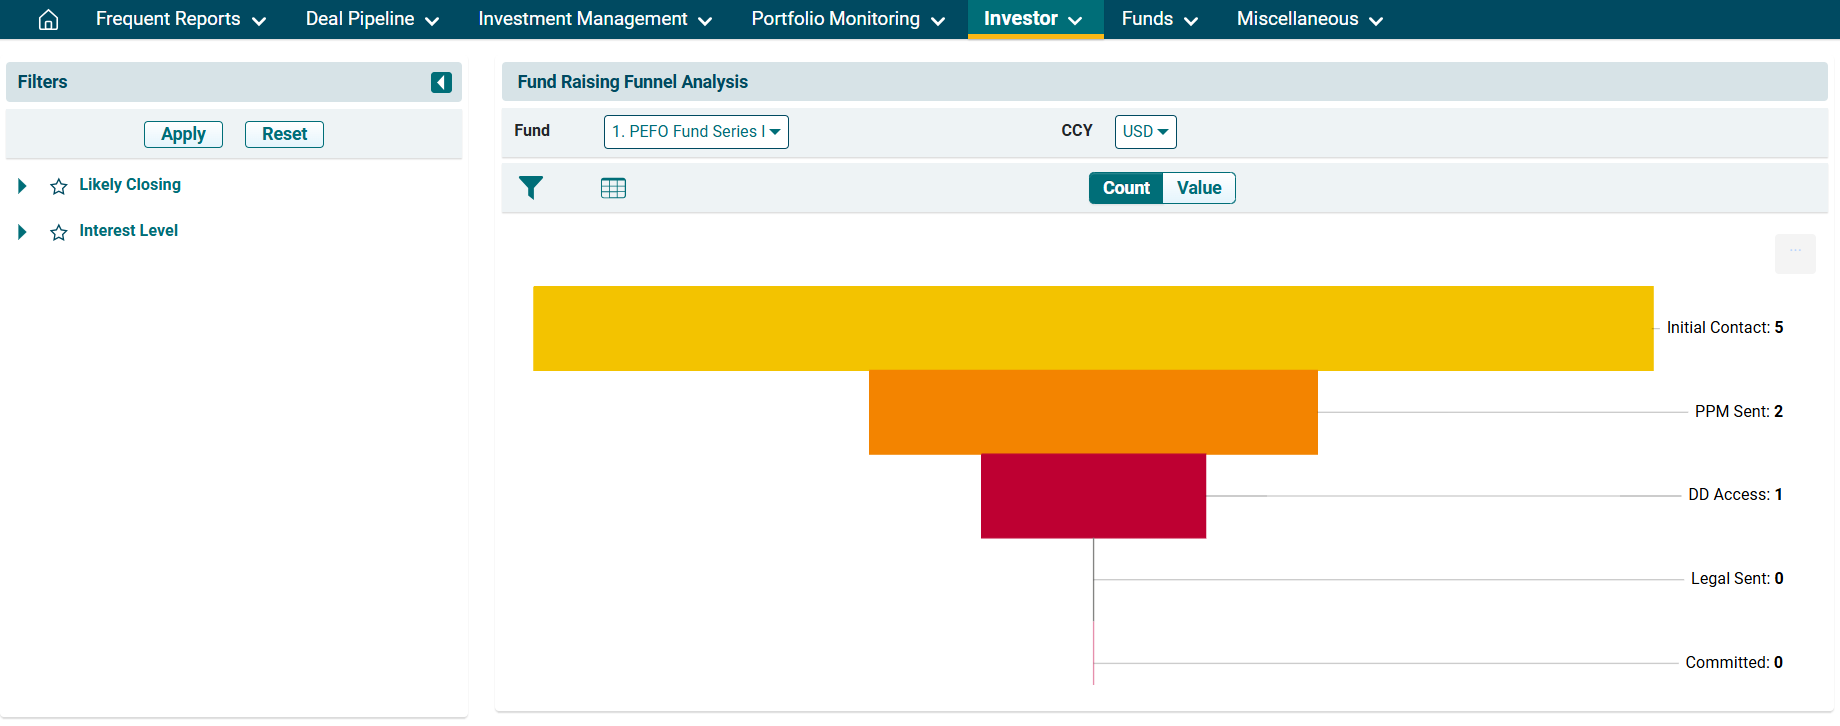Click the chart options ellipsis button
Screen dimensions: 1840x726
tap(1795, 253)
